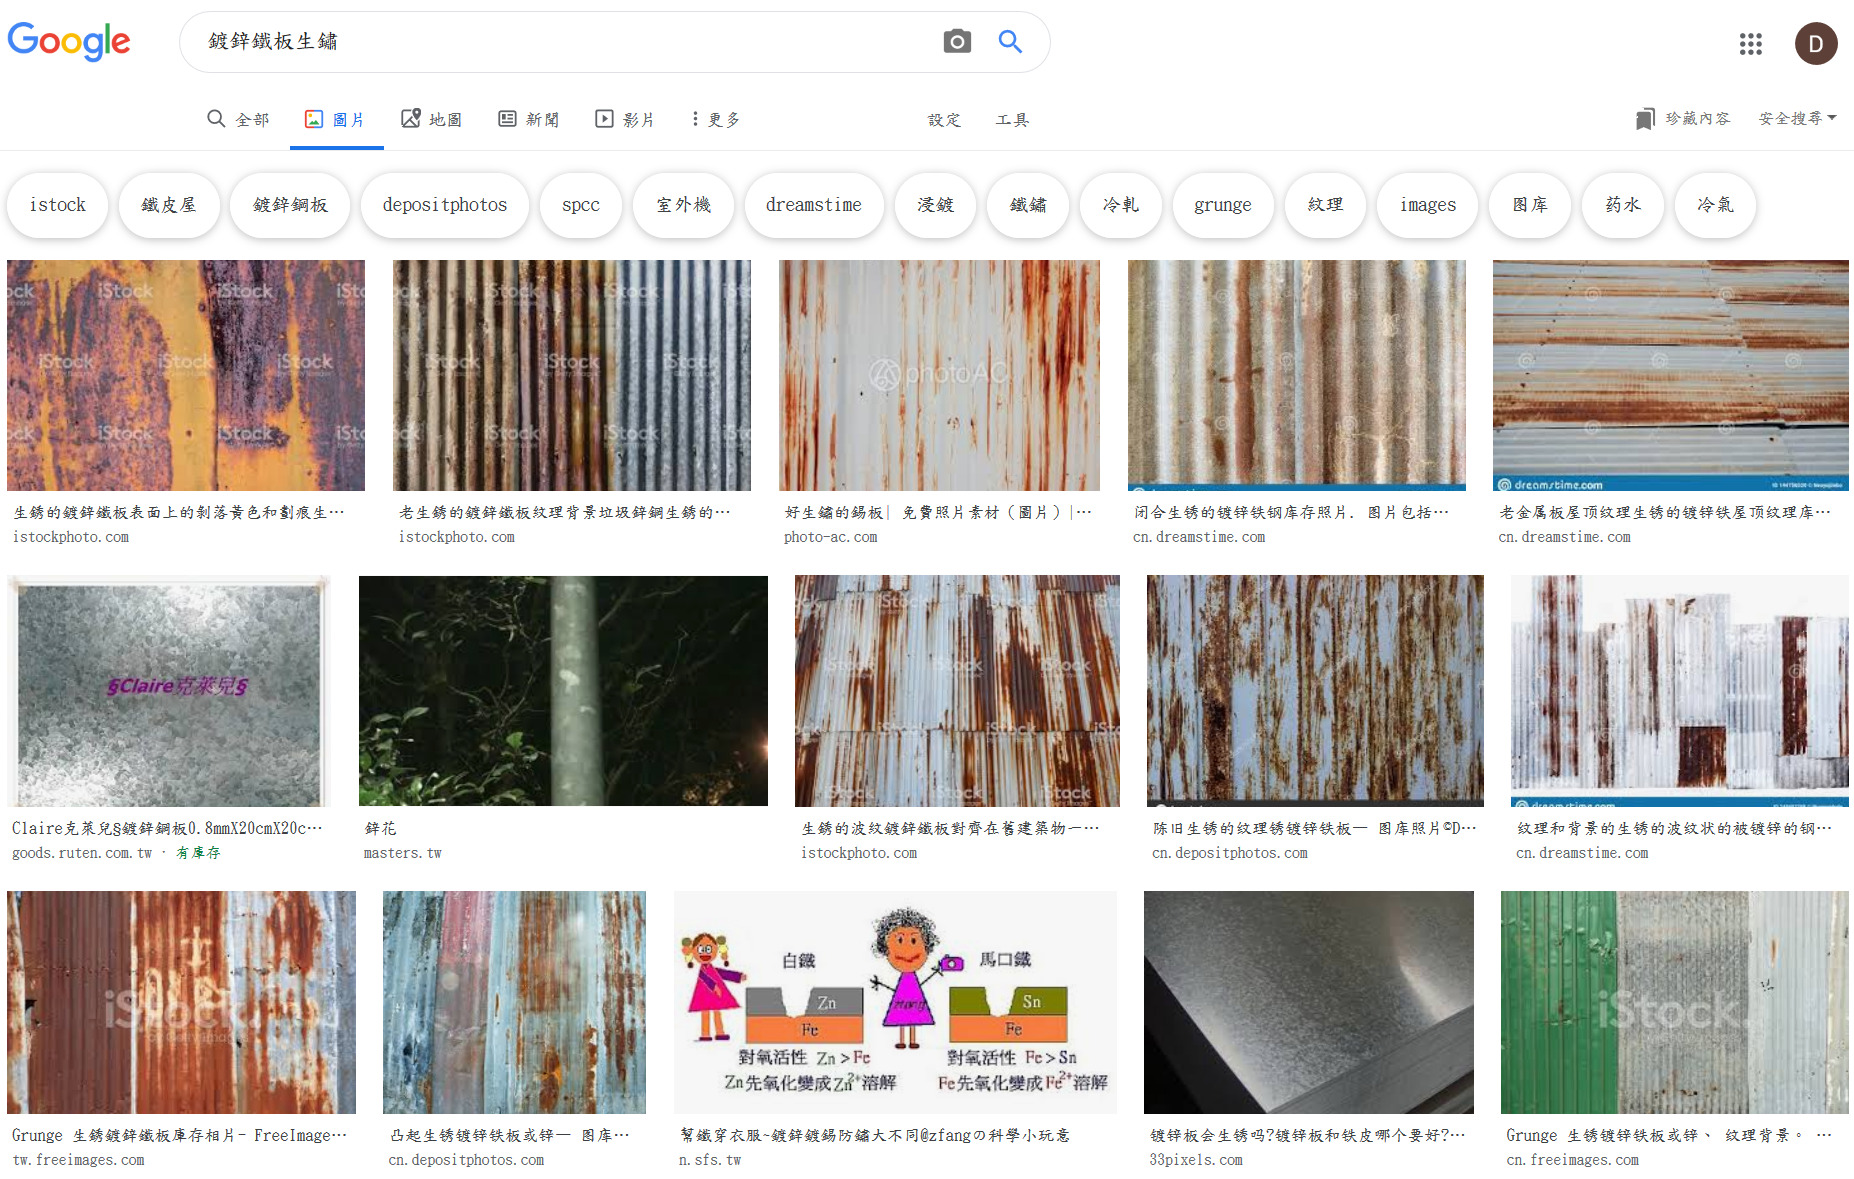Open the depositphotos old rusty texture image
The image size is (1854, 1179).
[x=1315, y=691]
